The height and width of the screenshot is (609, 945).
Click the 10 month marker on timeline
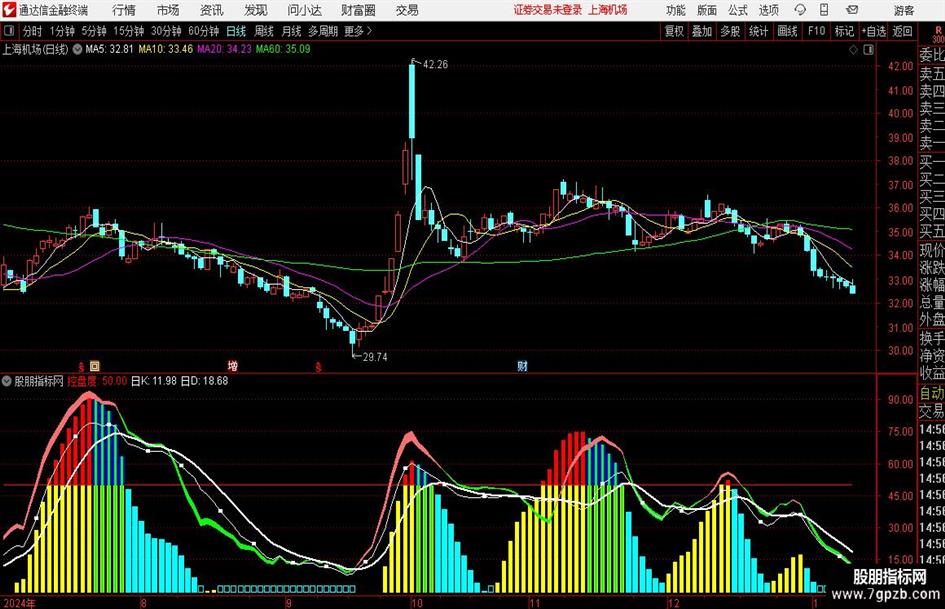(x=416, y=603)
